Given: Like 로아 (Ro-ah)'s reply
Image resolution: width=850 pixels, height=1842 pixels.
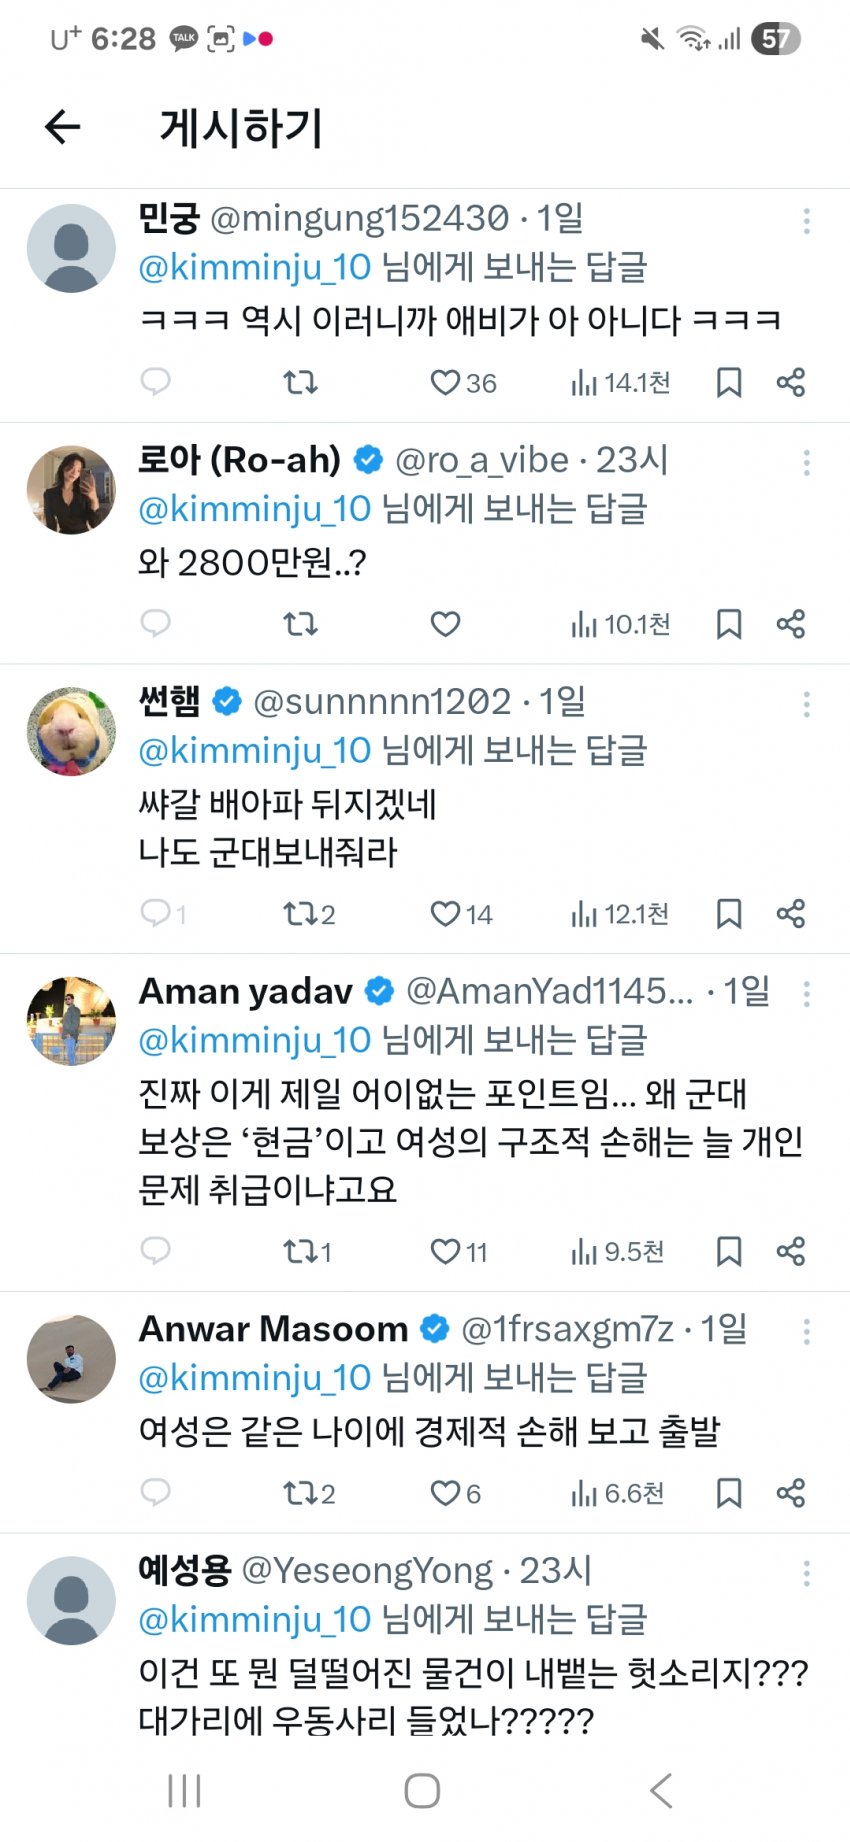Looking at the screenshot, I should click(445, 624).
